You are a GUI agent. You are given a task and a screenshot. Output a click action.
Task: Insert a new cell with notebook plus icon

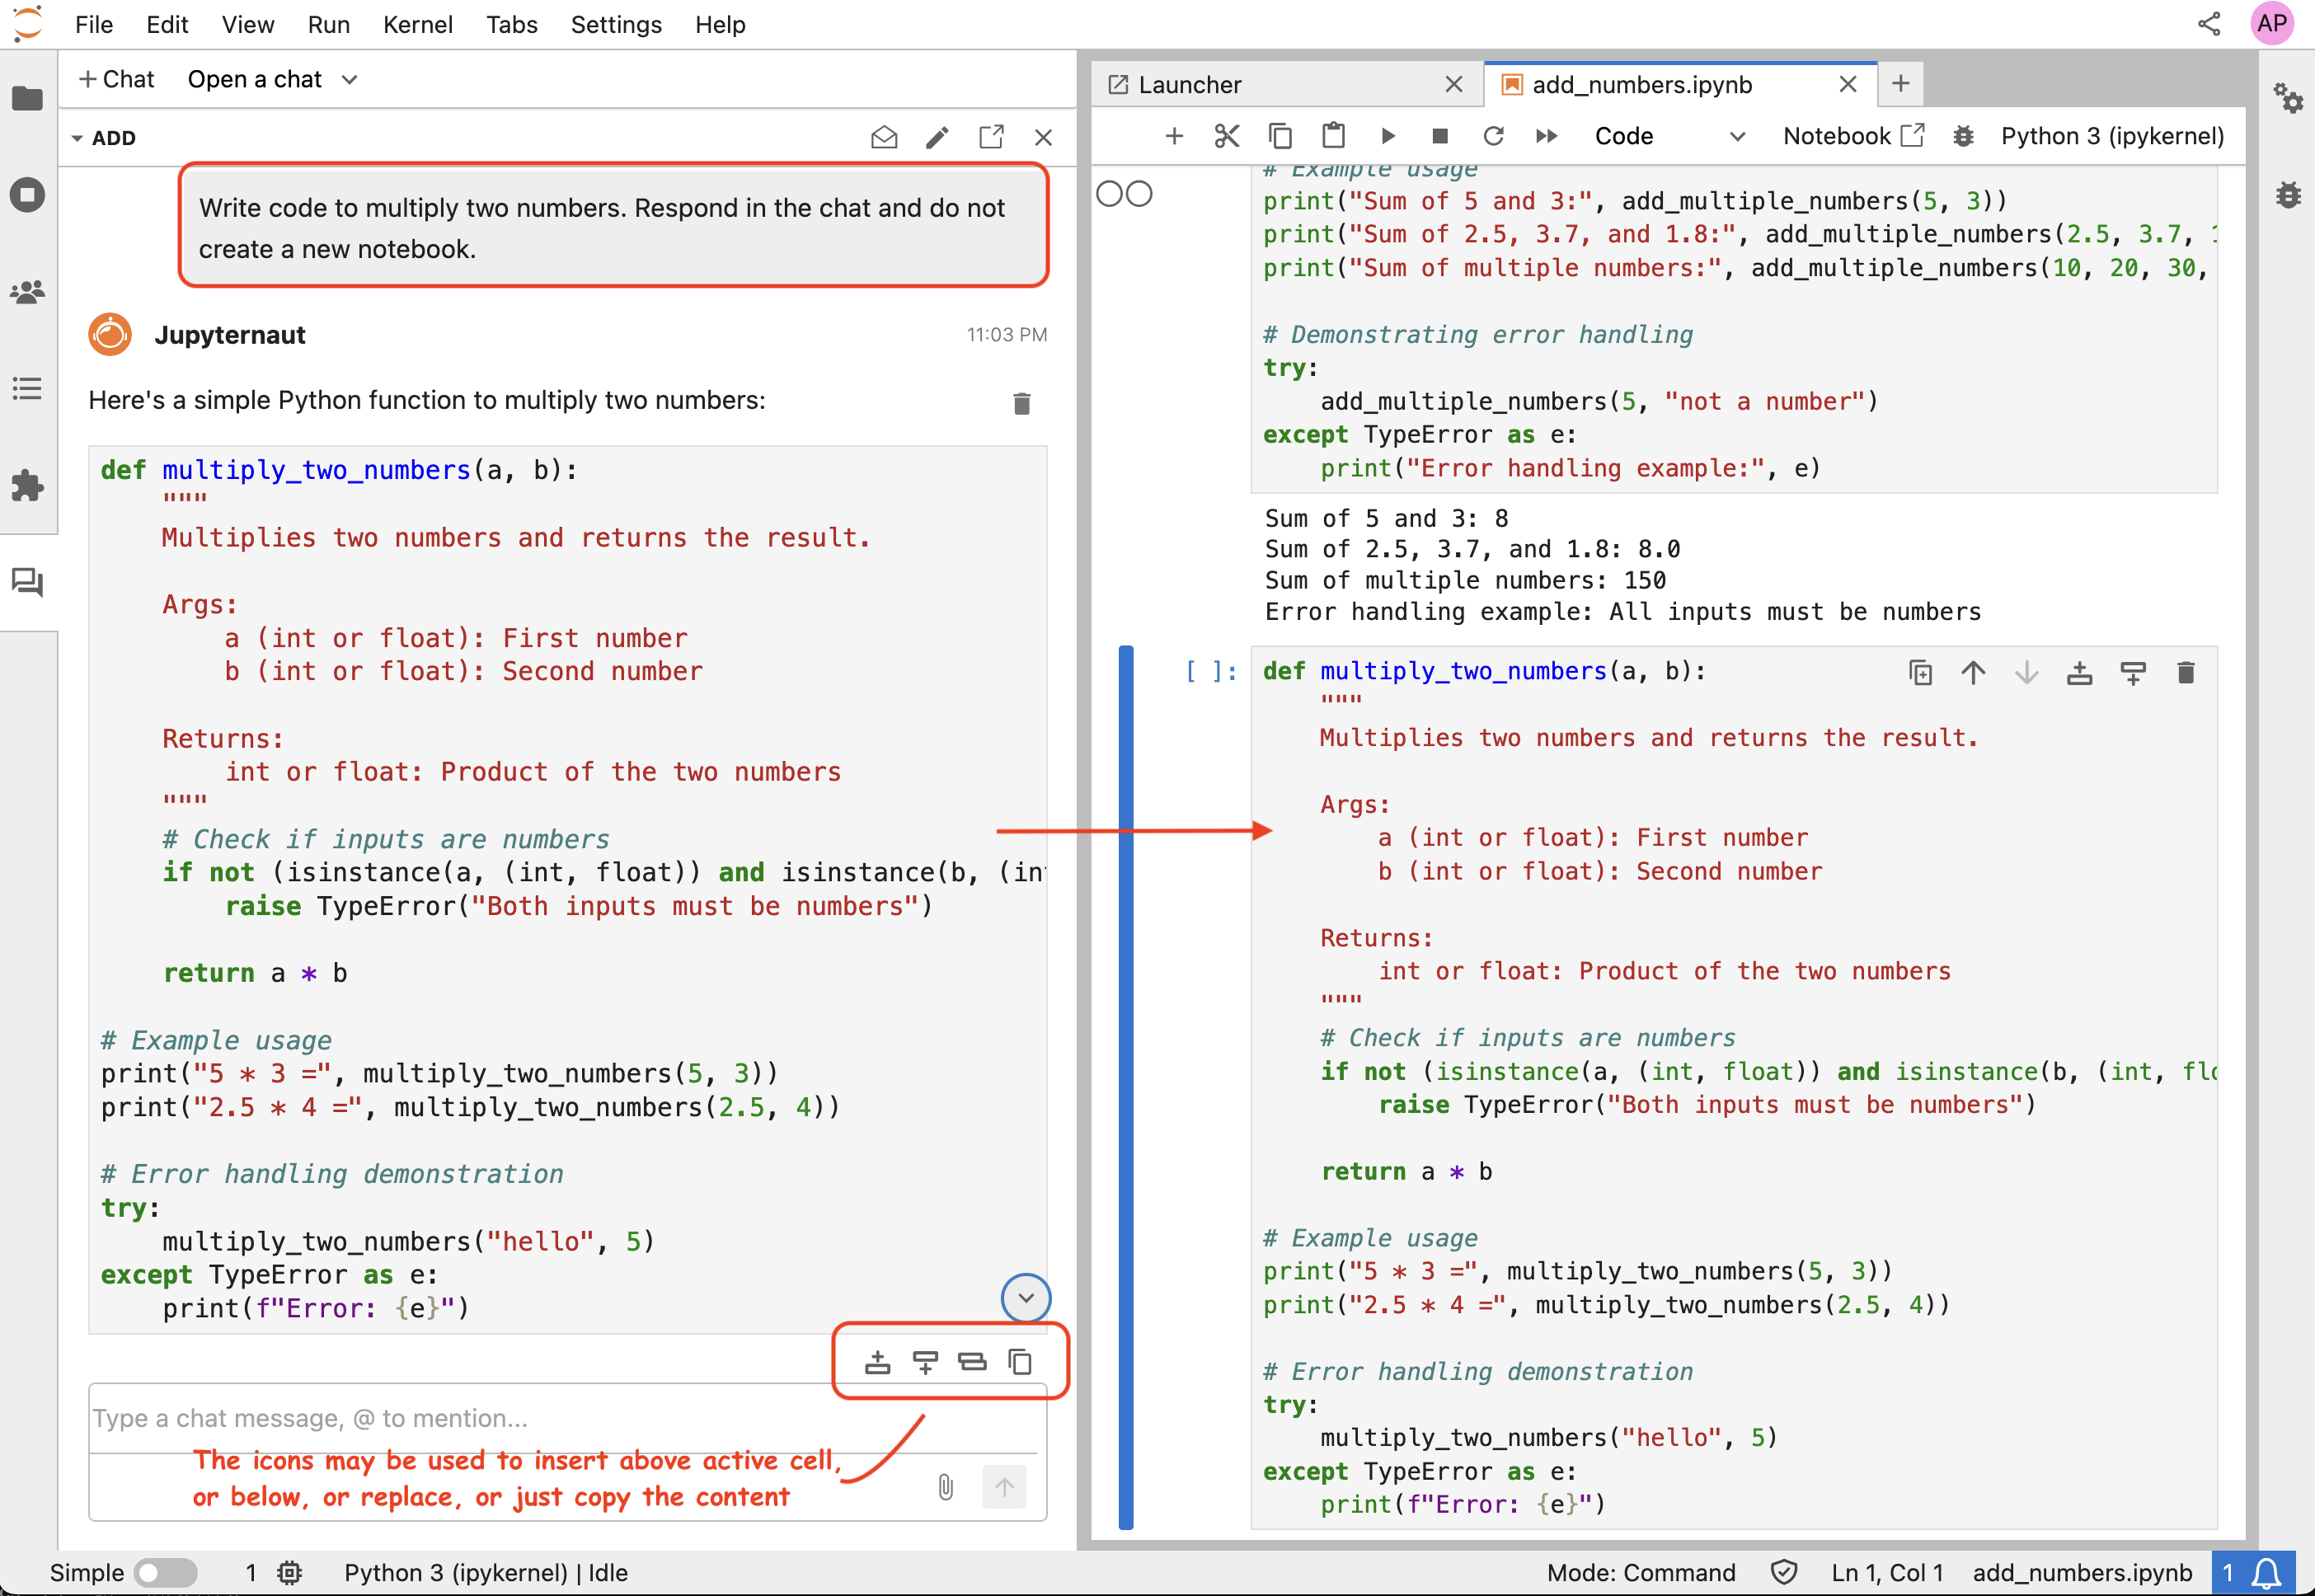[1174, 136]
